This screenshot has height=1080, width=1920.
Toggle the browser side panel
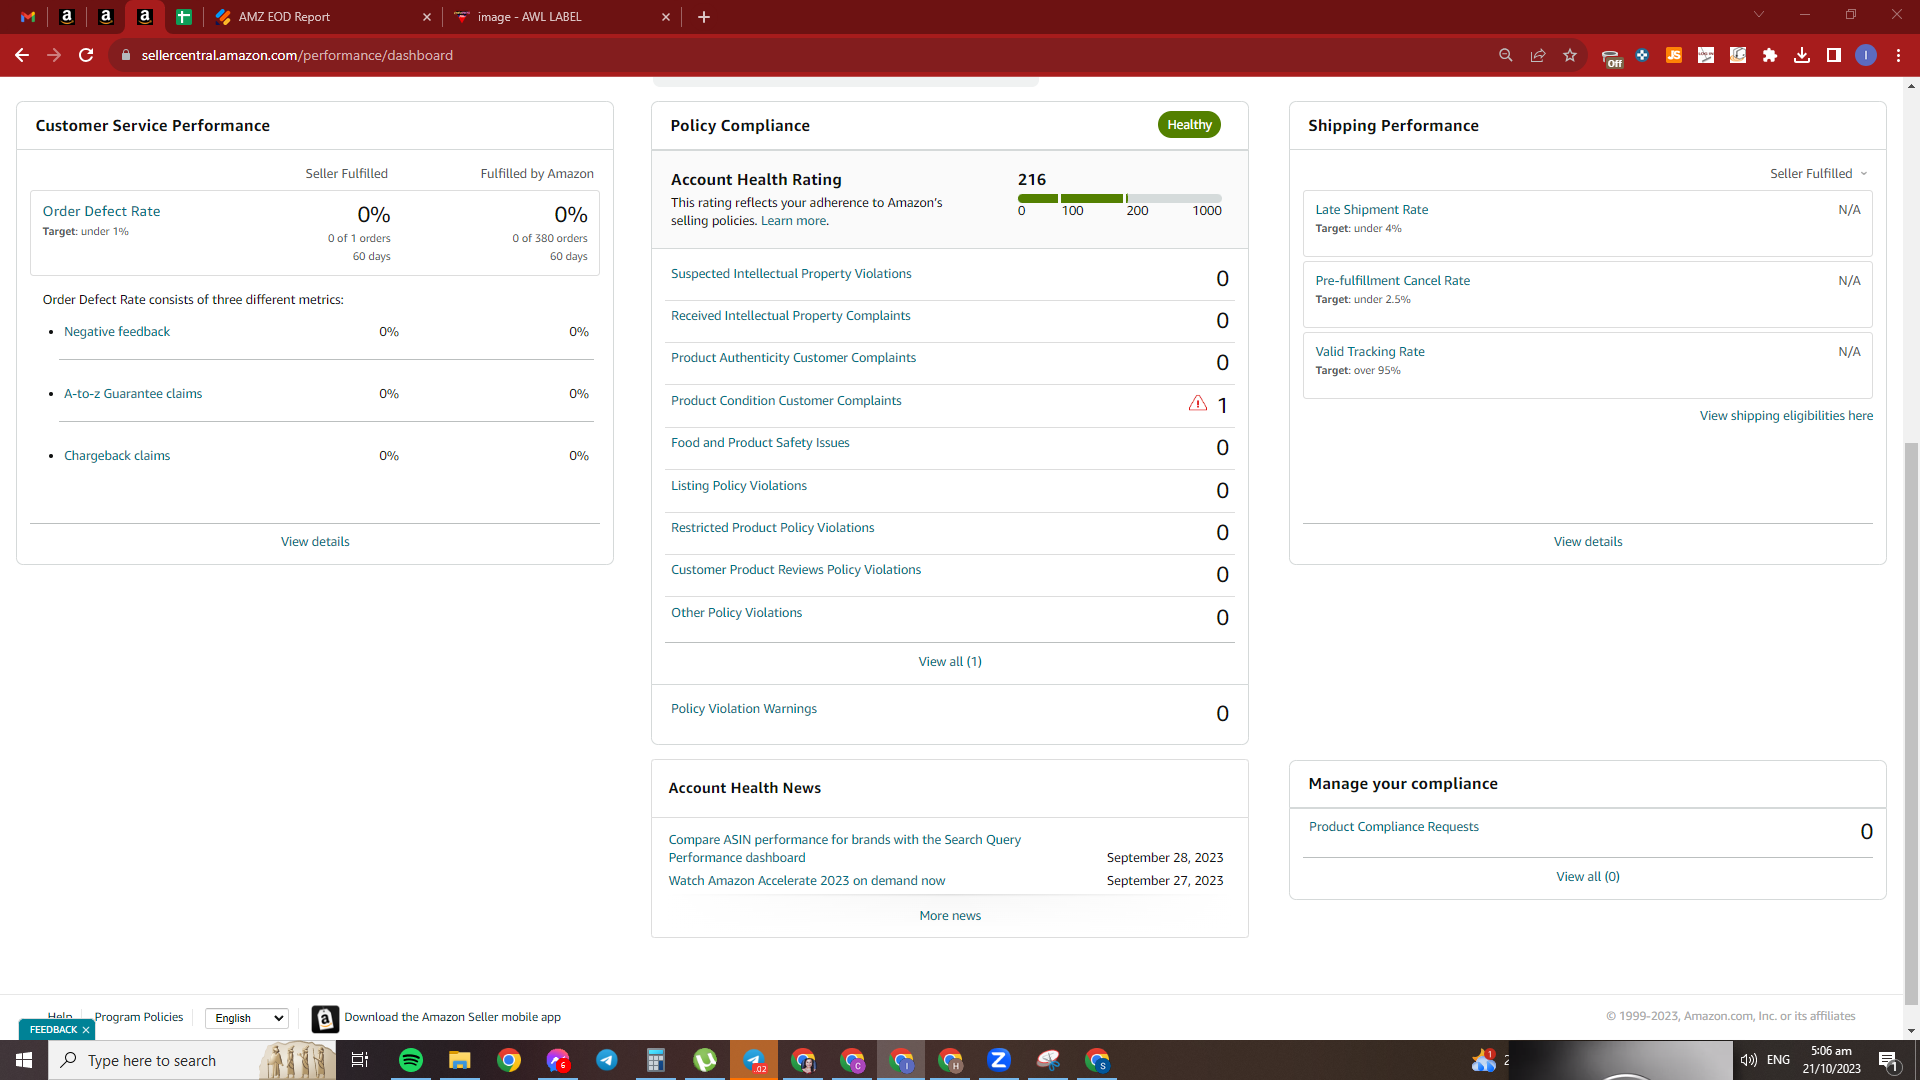(1834, 55)
